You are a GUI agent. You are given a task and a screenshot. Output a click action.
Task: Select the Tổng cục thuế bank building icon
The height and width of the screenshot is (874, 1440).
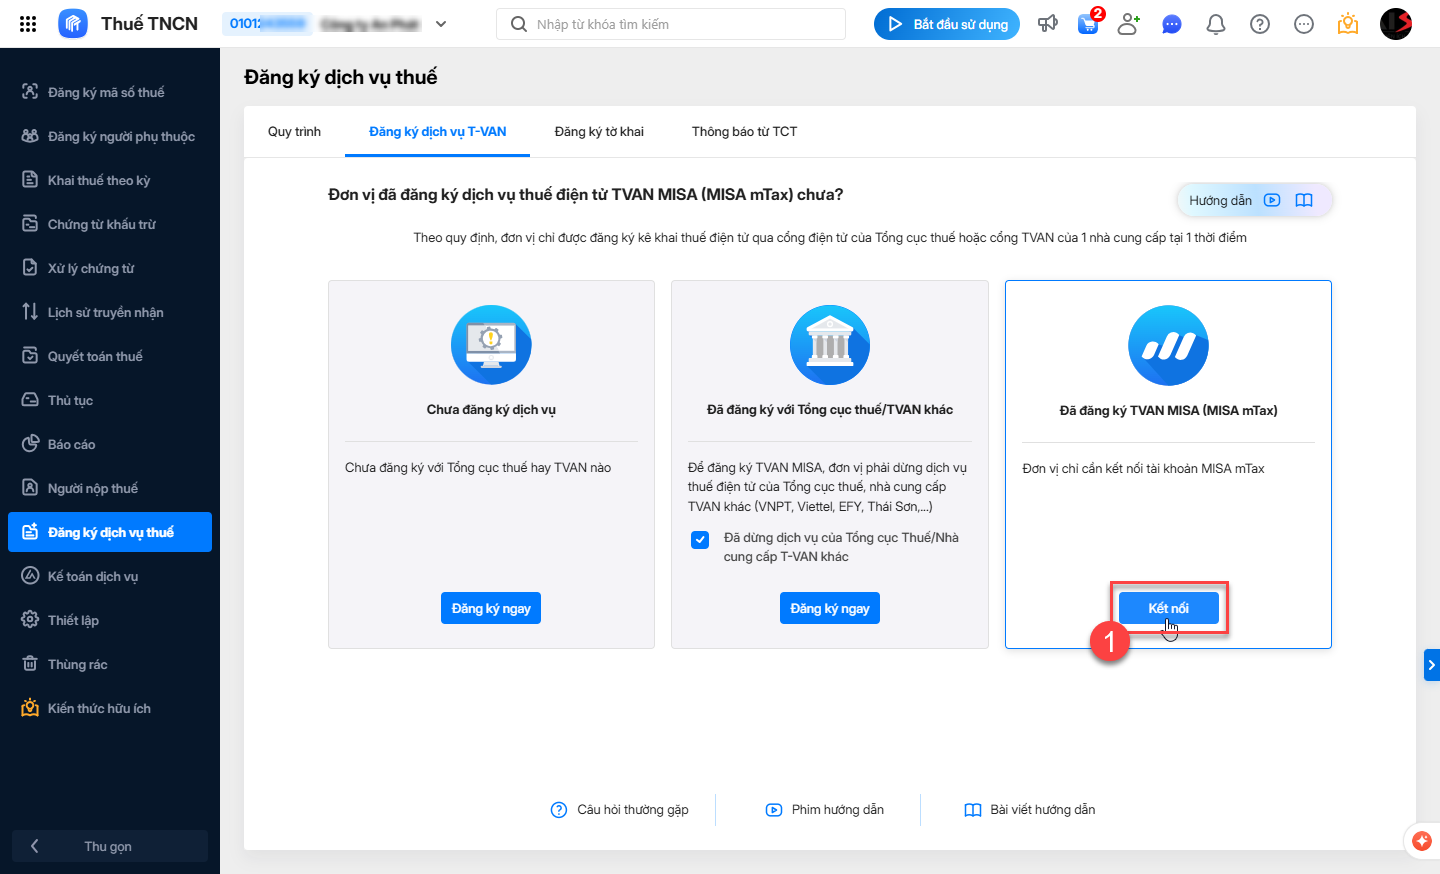[x=830, y=345]
